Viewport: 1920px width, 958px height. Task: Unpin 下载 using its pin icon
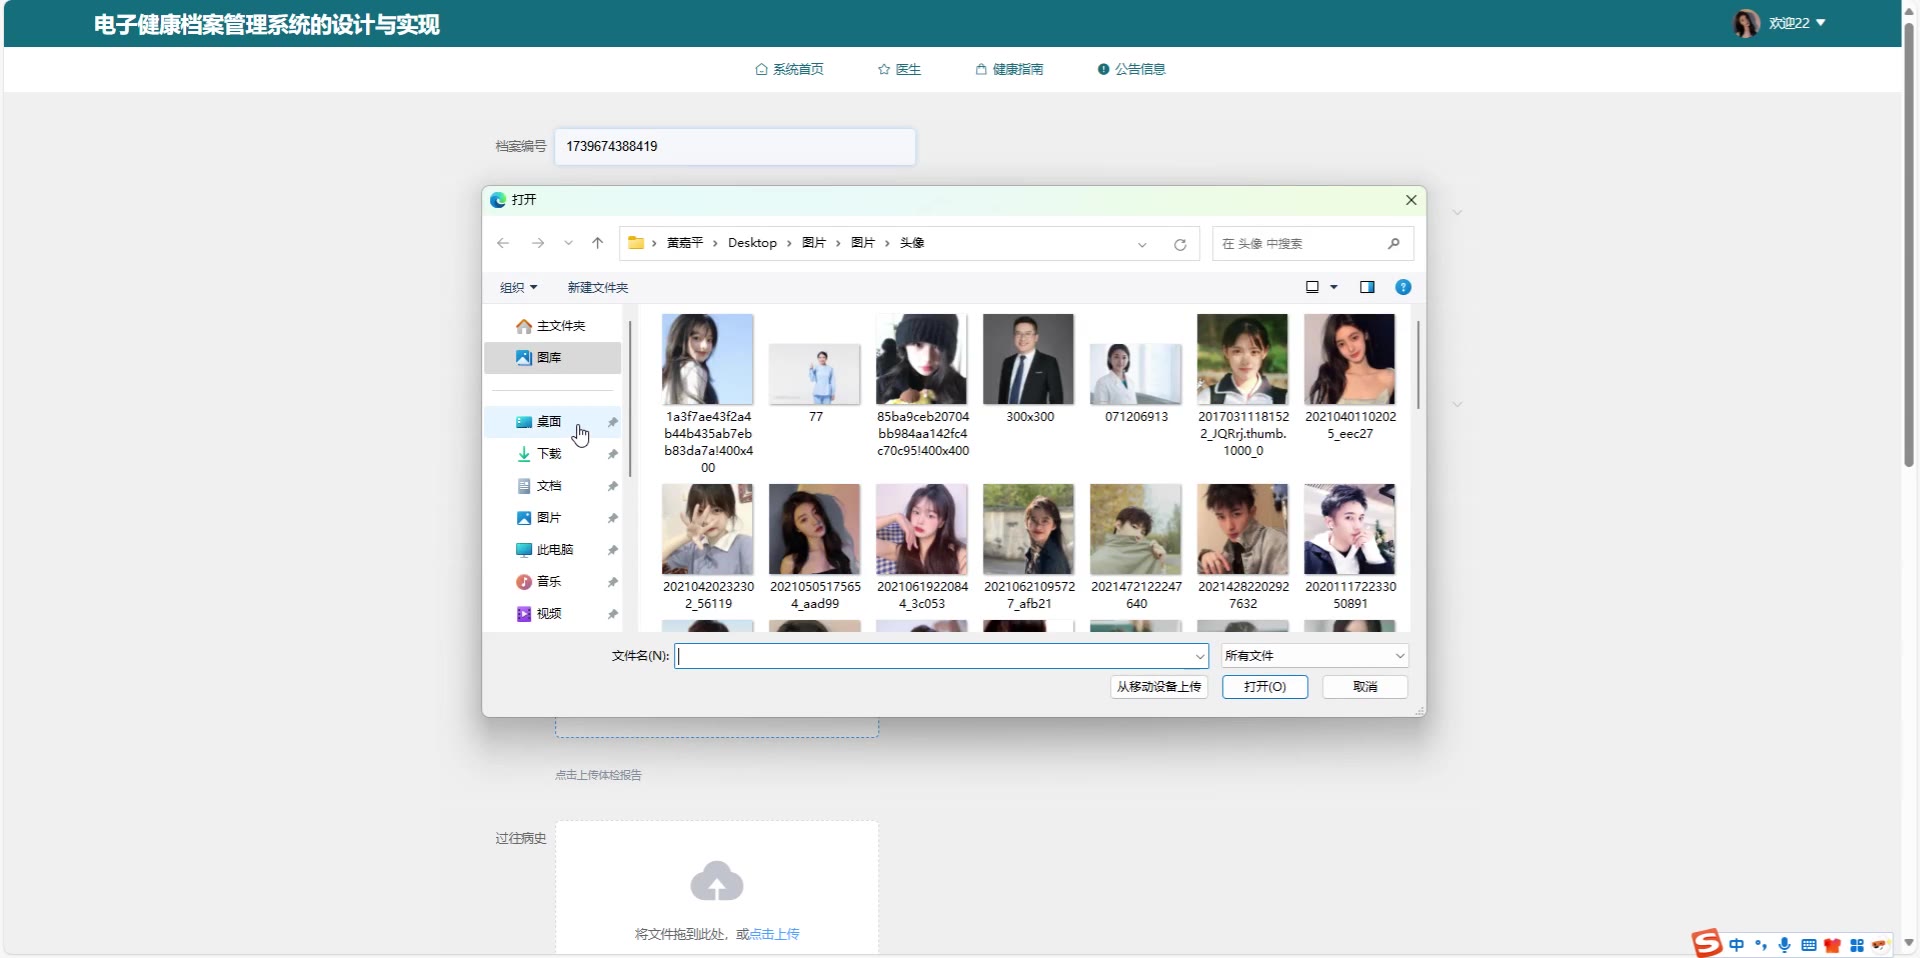coord(612,454)
